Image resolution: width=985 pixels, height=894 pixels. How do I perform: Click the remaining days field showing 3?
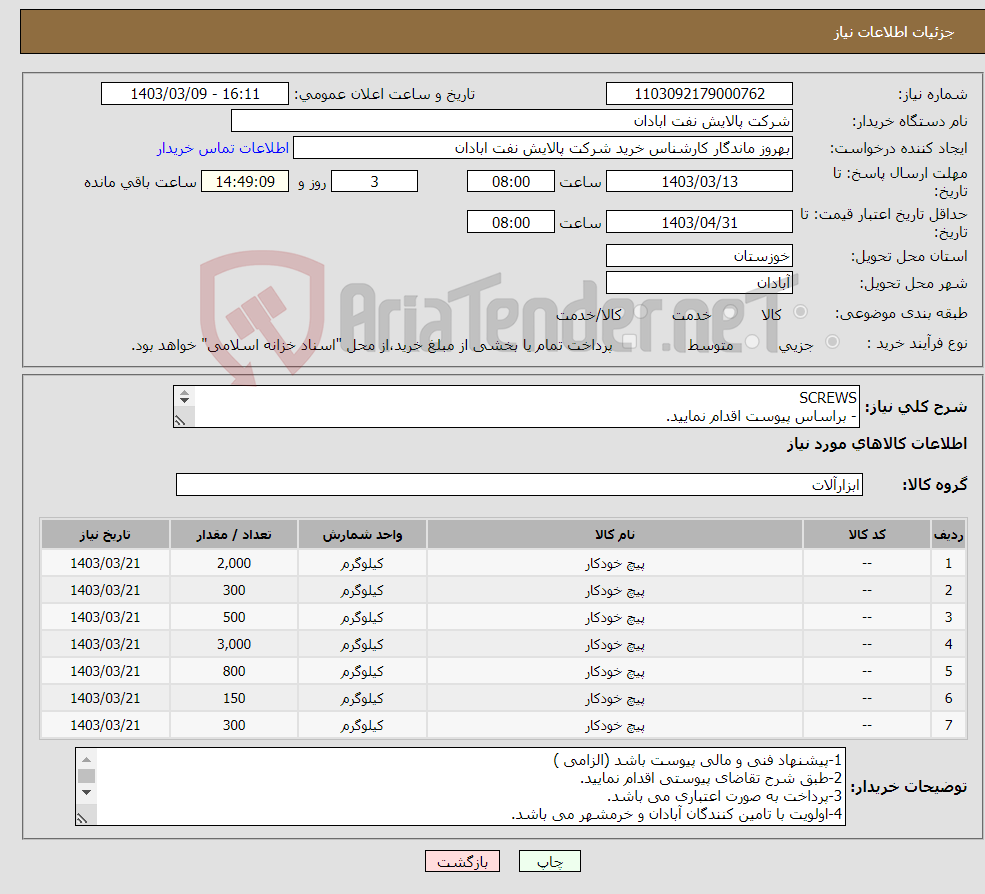[x=374, y=182]
